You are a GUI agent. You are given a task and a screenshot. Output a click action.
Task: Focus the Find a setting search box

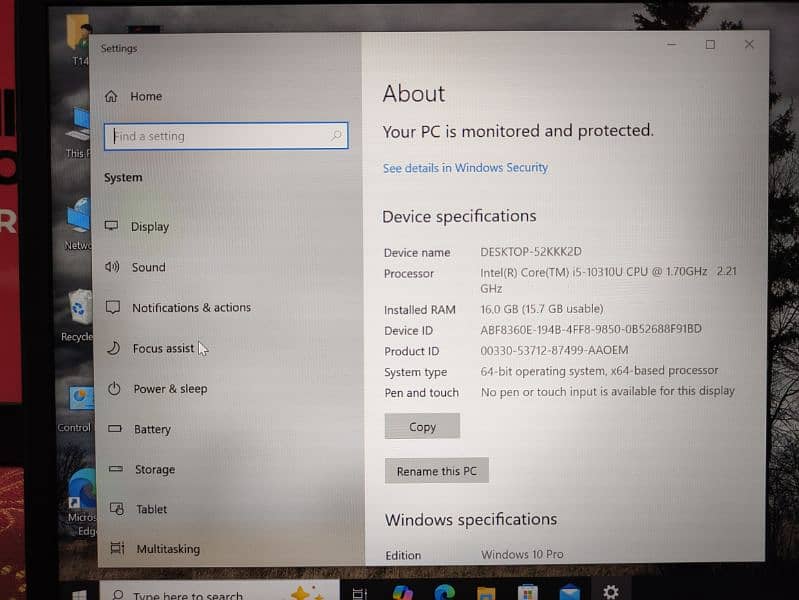point(226,136)
